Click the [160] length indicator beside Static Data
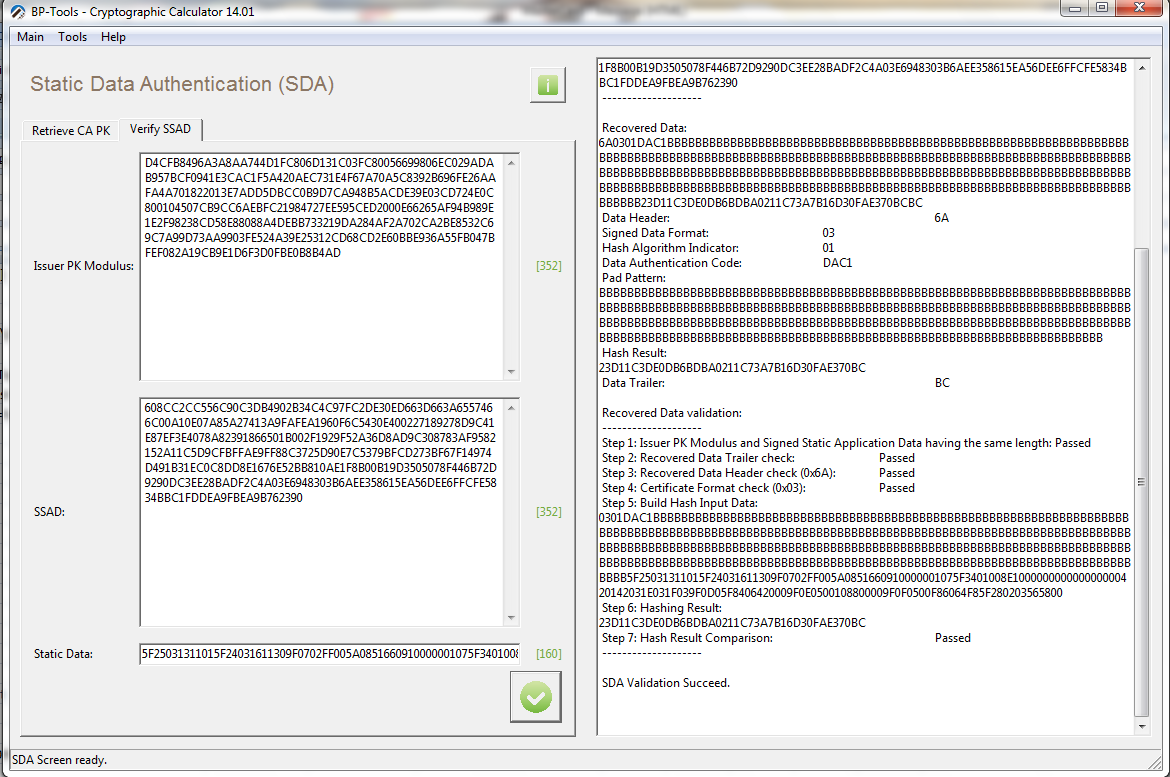The height and width of the screenshot is (777, 1170). 548,654
